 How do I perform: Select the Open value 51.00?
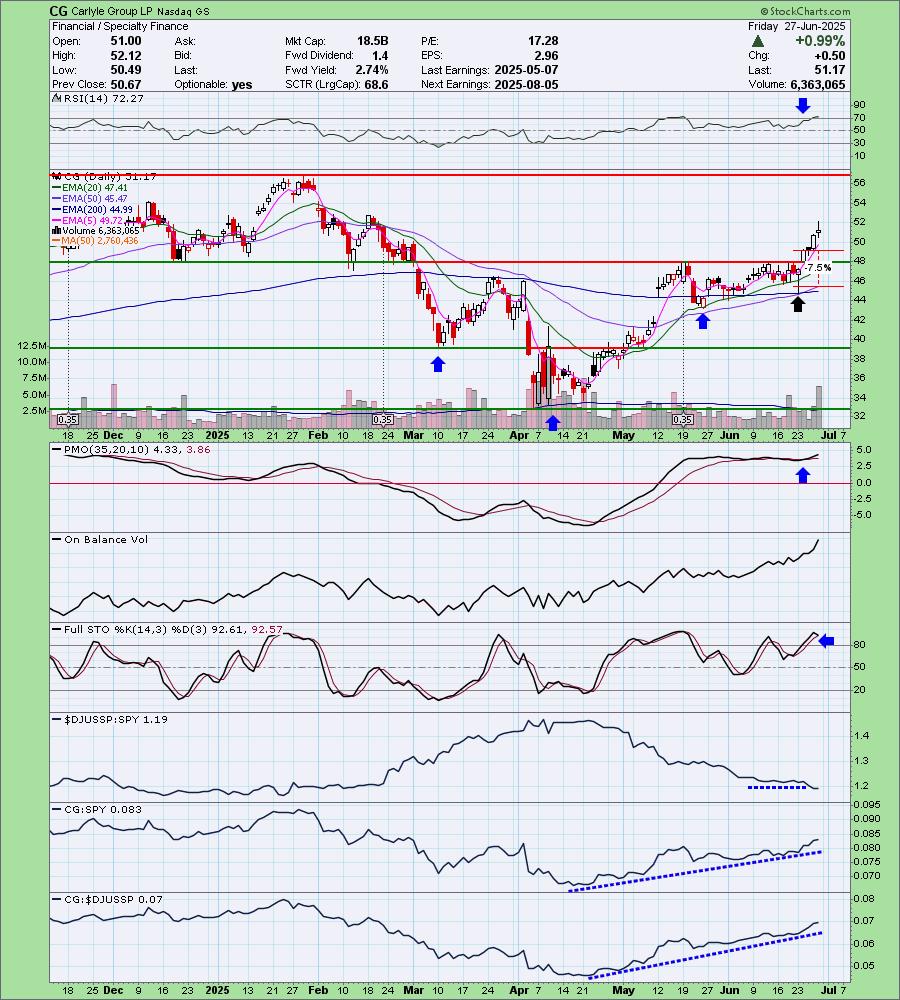coord(126,41)
